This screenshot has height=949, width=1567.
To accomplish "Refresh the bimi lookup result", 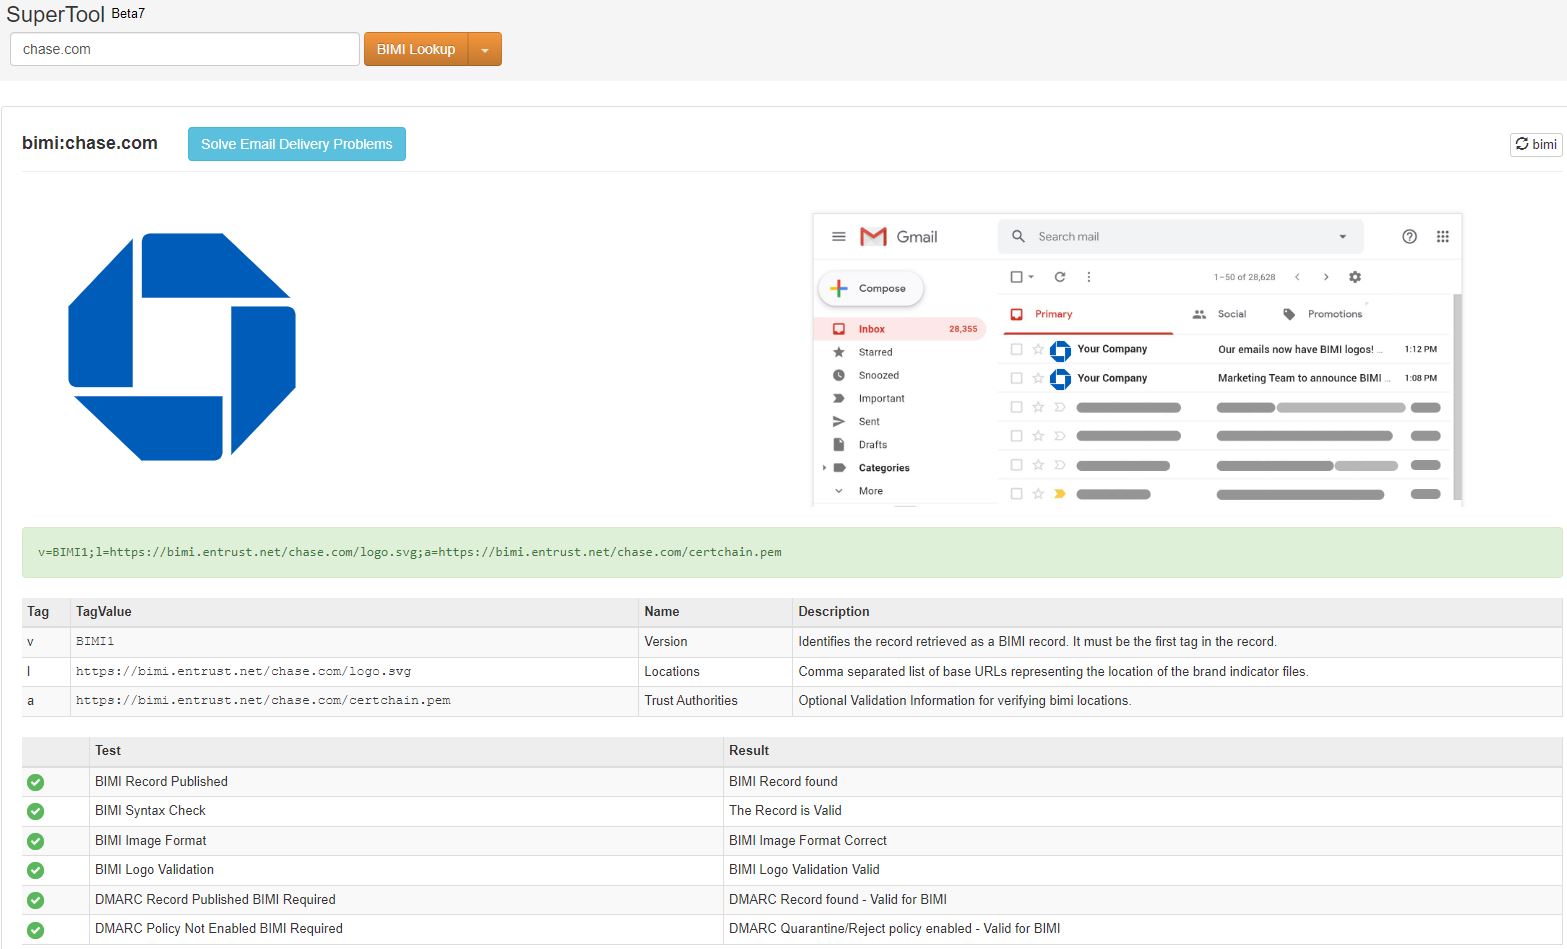I will coord(1536,144).
